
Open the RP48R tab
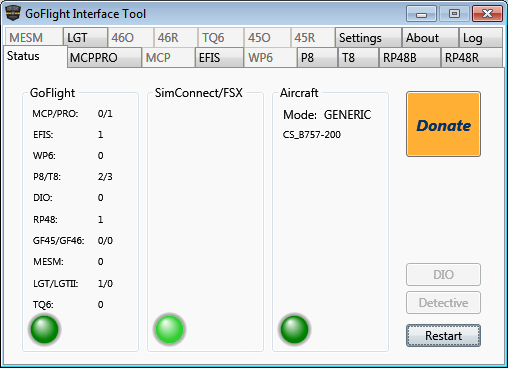(472, 58)
